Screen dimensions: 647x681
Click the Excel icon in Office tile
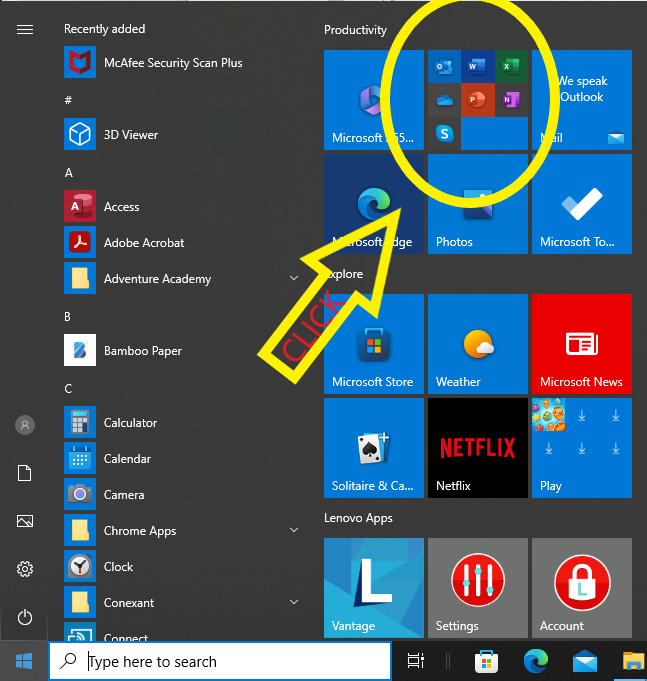511,66
